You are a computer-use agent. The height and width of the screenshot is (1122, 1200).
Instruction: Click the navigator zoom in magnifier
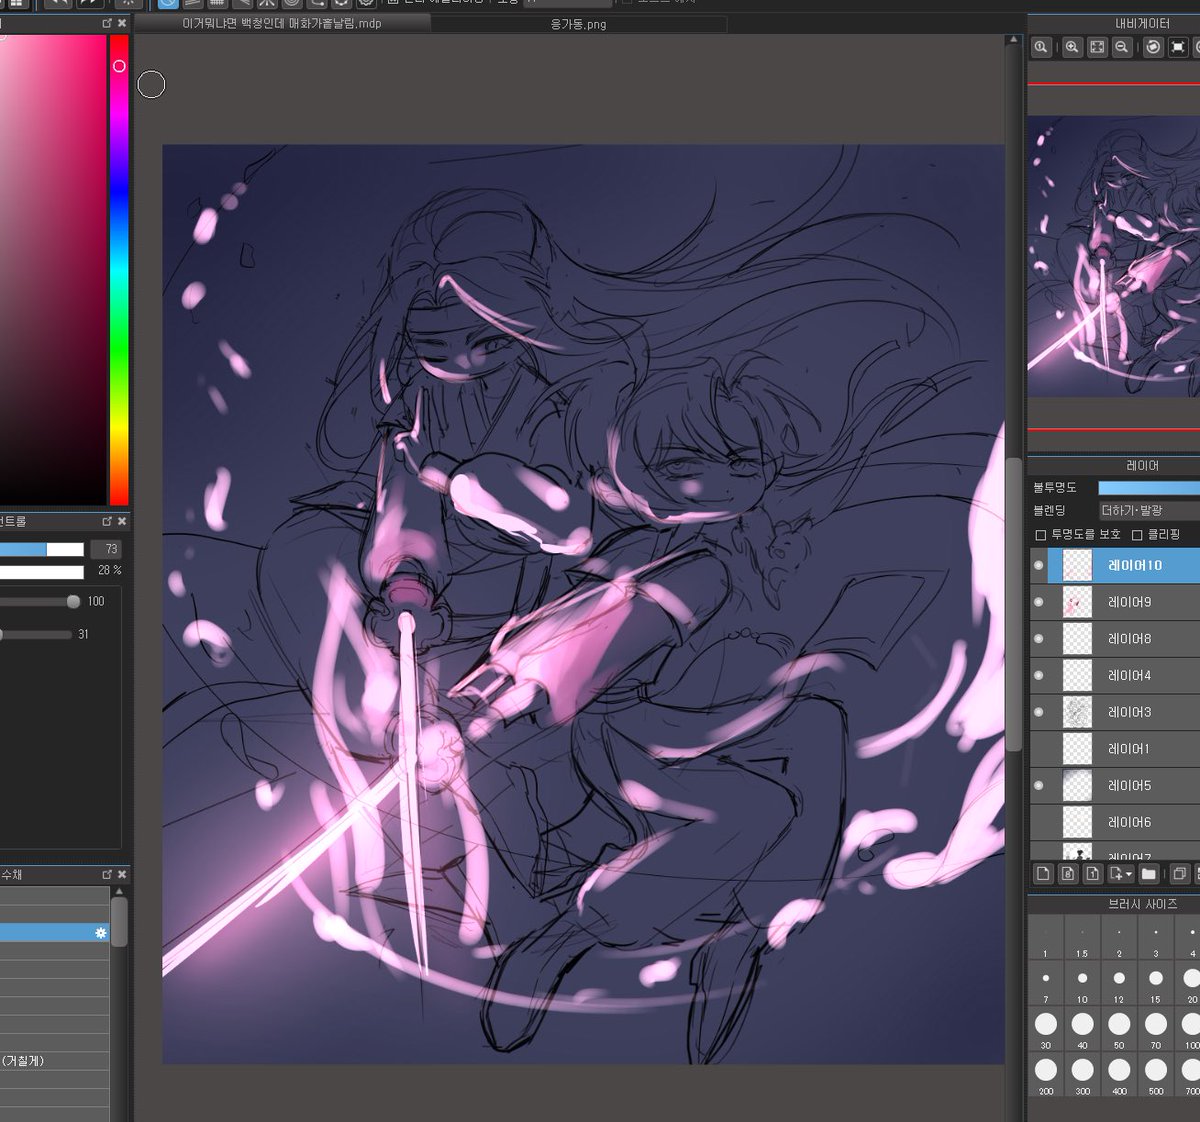1072,47
